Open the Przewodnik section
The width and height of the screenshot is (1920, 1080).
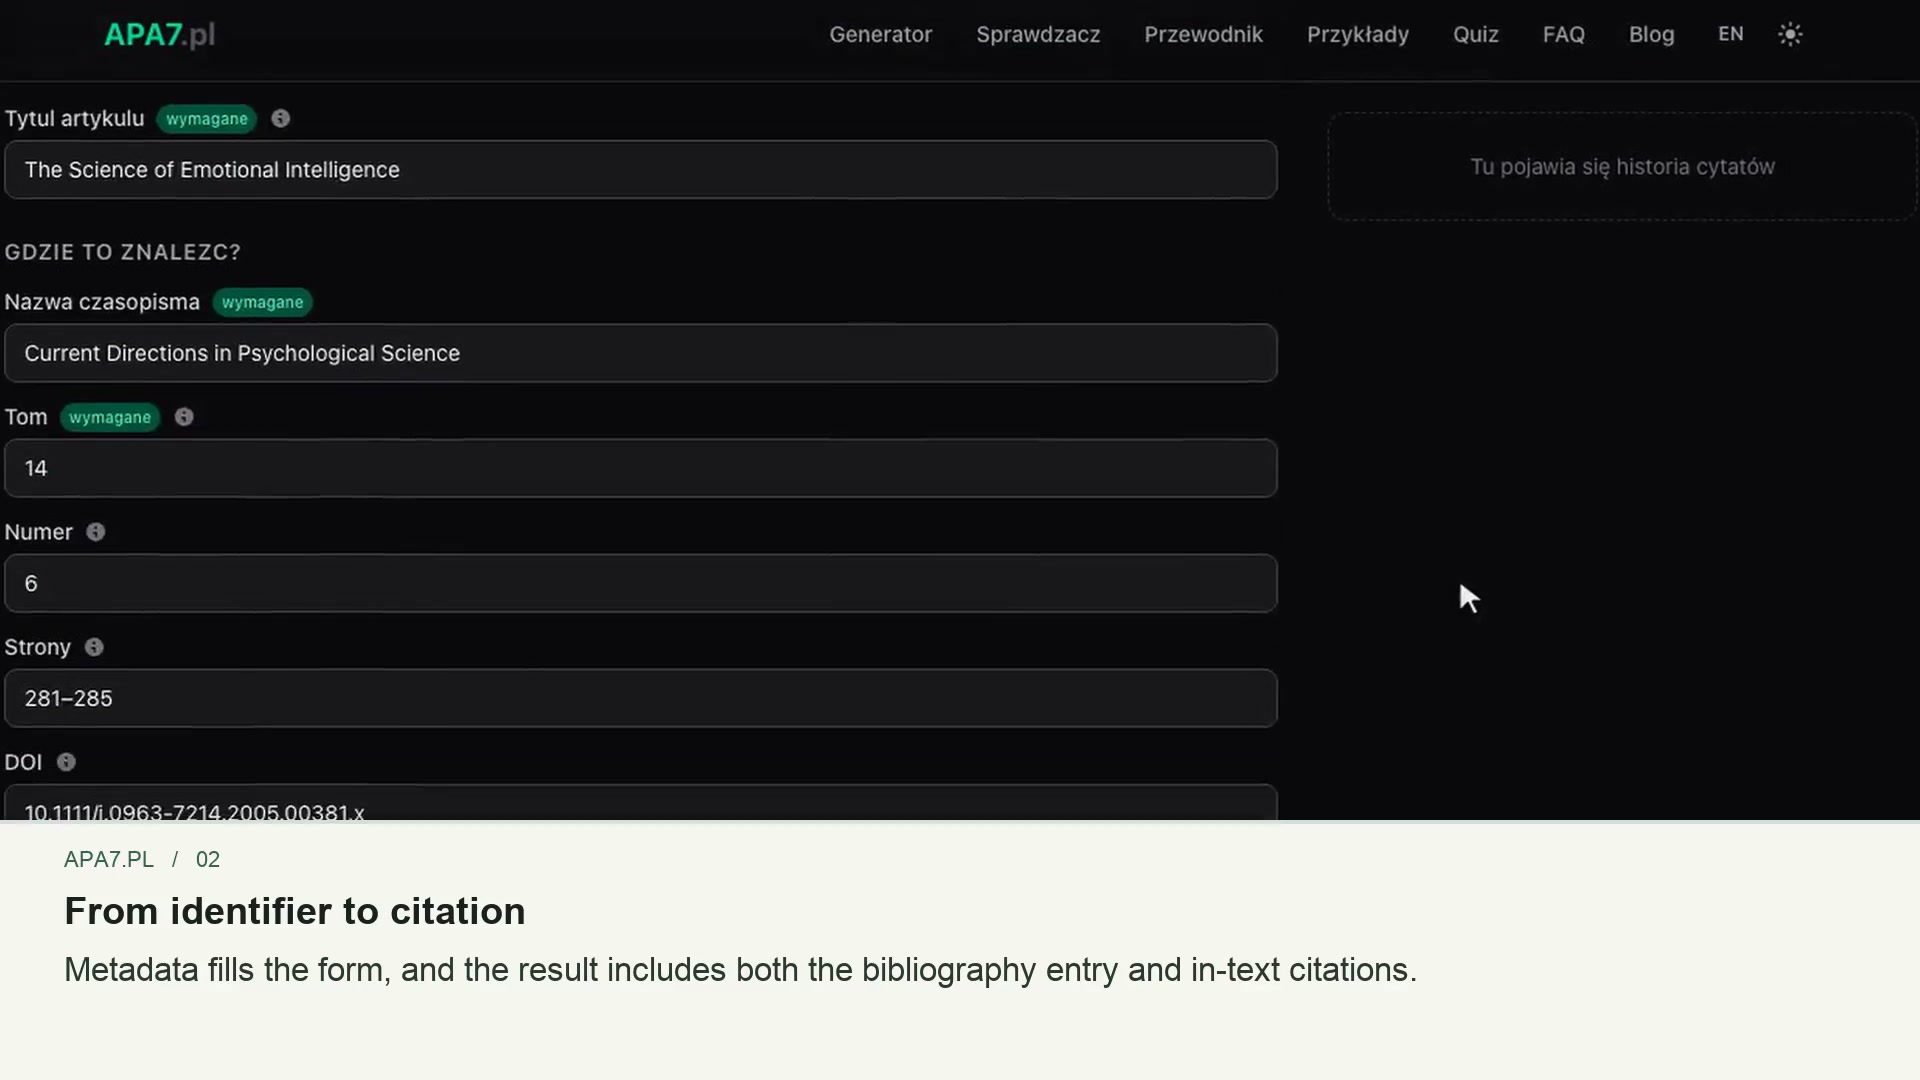pyautogui.click(x=1203, y=34)
